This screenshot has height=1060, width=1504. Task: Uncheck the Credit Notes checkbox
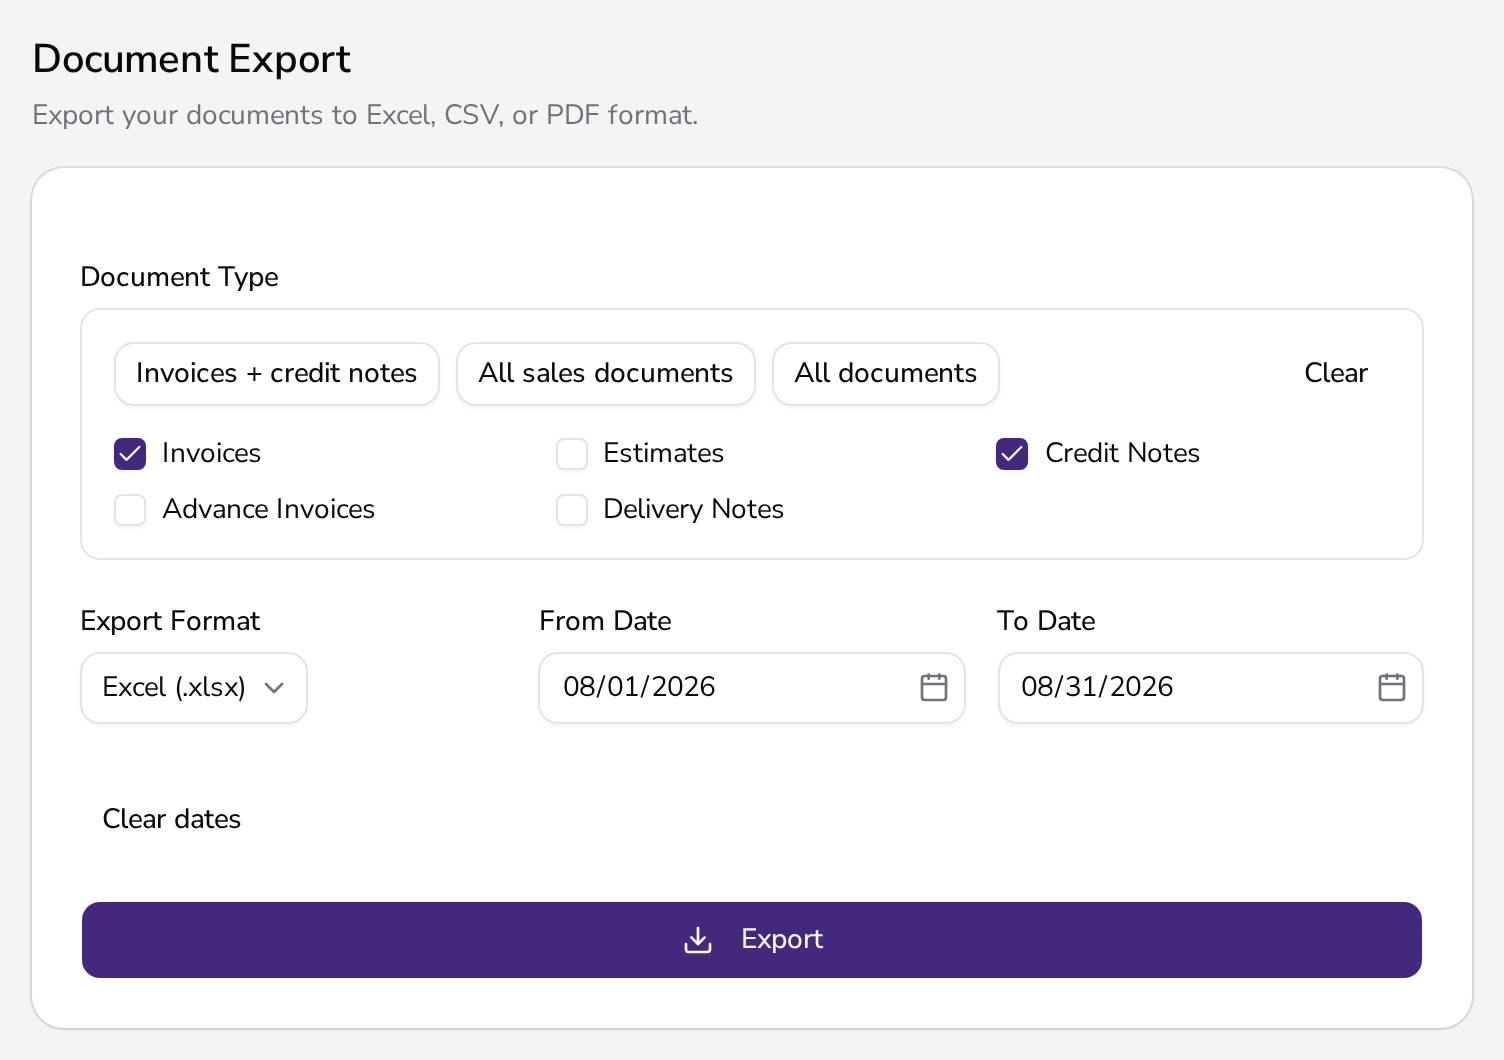[1012, 454]
